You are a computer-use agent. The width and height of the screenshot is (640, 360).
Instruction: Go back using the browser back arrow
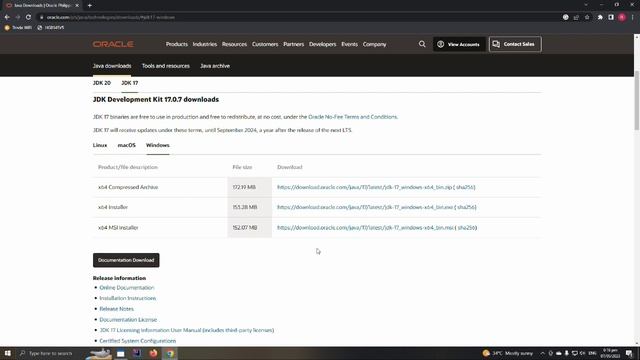(7, 17)
